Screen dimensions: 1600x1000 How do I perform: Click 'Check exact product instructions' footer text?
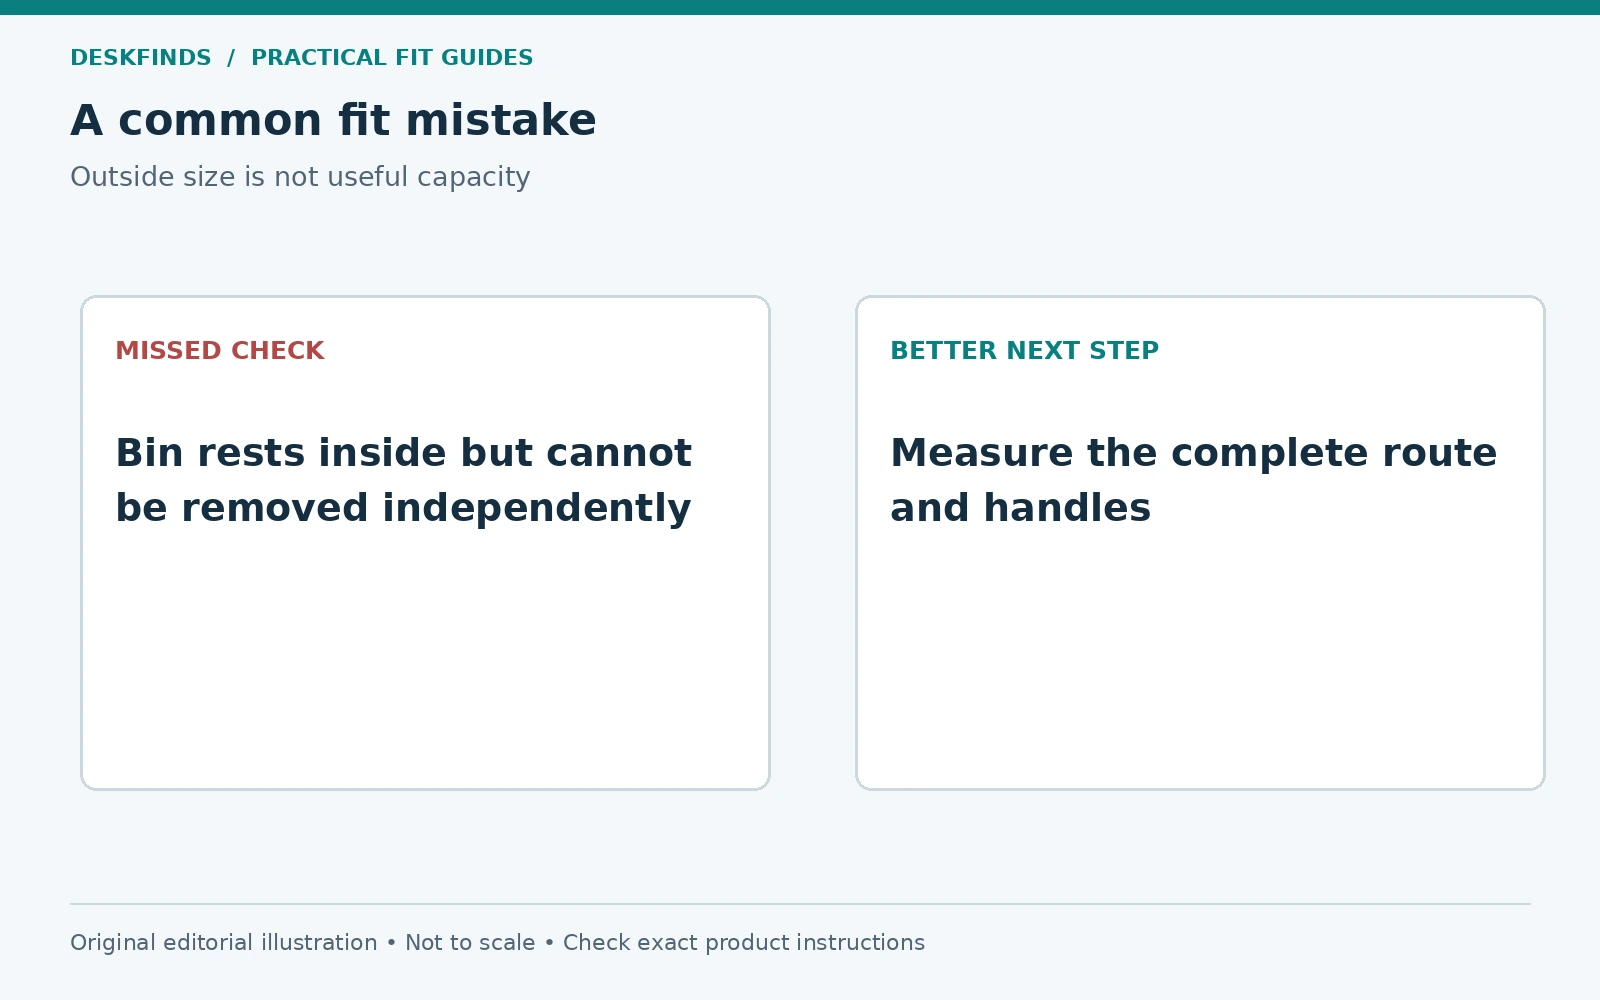[744, 943]
